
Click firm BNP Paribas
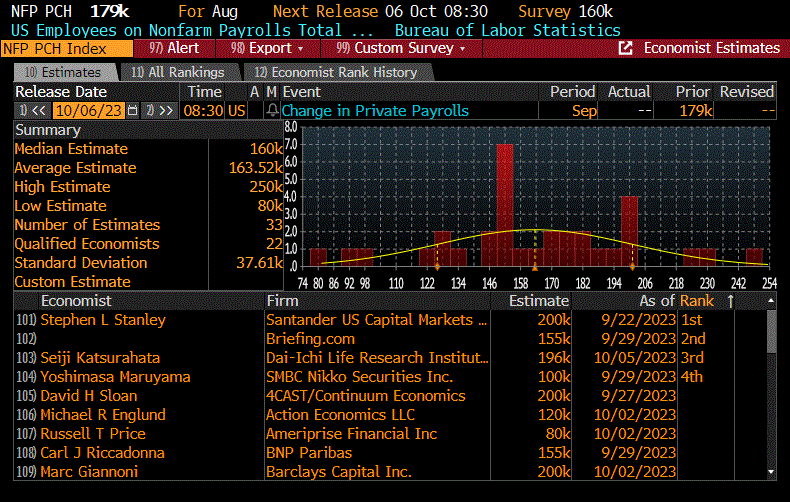(309, 453)
